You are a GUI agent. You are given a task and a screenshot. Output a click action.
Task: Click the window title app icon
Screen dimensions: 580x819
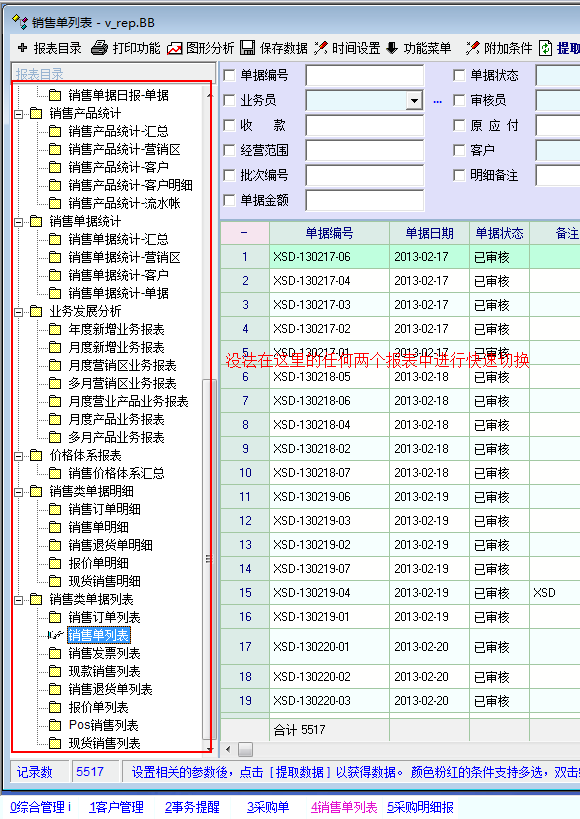(x=19, y=22)
